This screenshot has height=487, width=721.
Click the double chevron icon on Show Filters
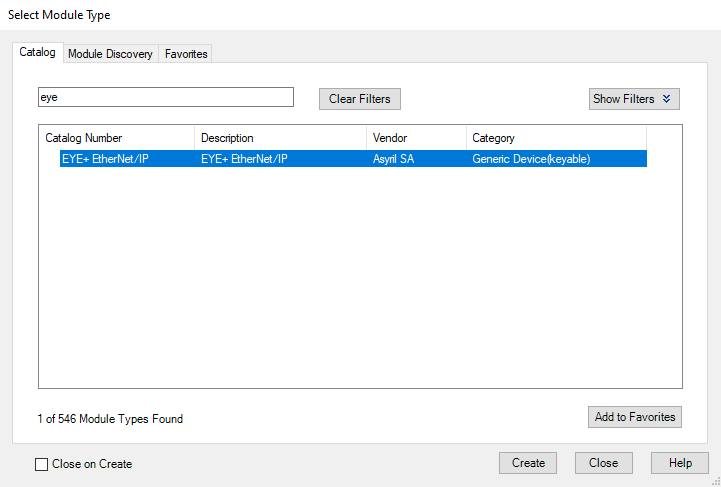[667, 99]
